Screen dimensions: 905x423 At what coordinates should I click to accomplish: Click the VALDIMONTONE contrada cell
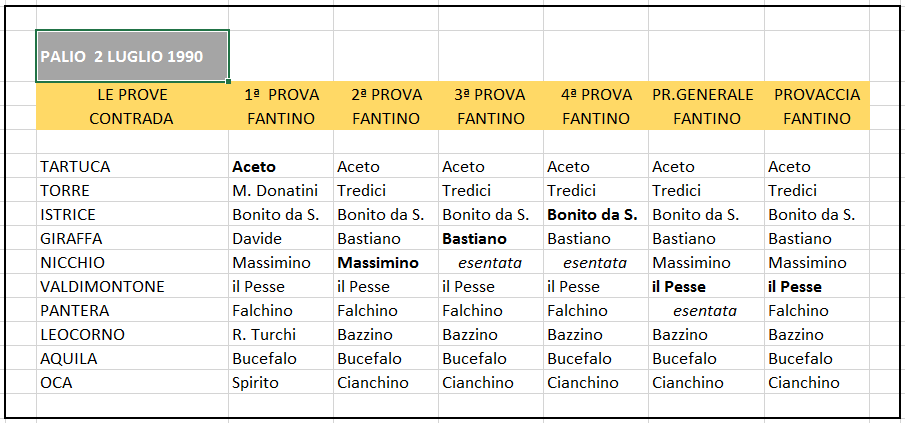coord(132,287)
